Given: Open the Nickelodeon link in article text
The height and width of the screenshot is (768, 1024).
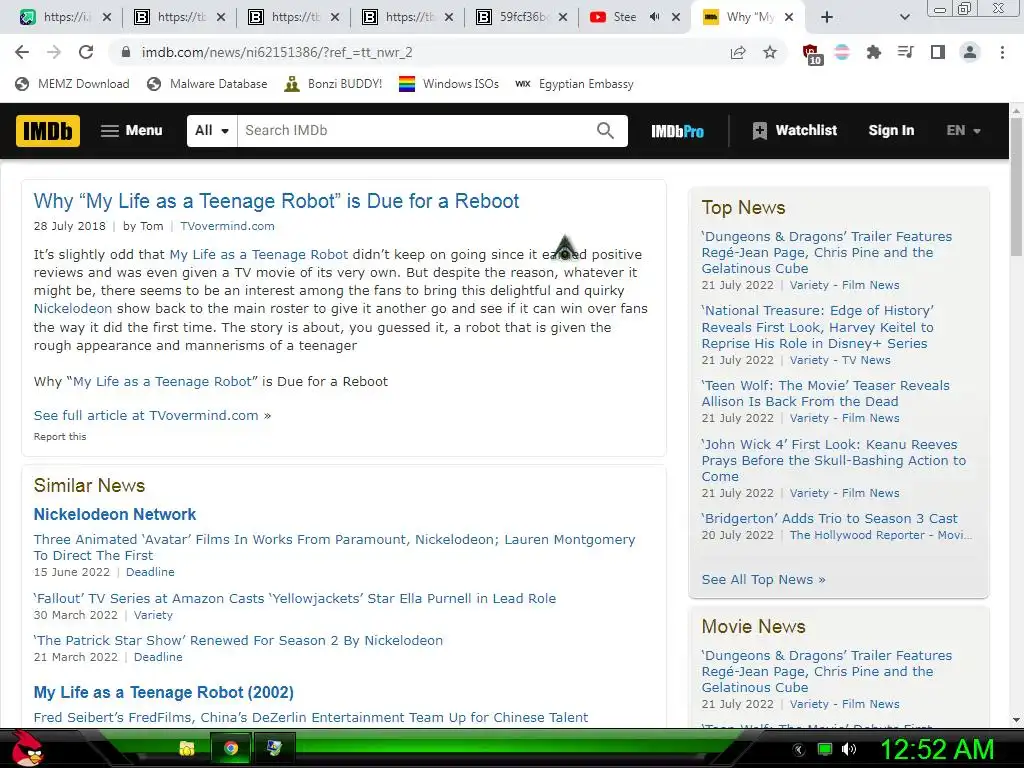Looking at the screenshot, I should [x=72, y=309].
